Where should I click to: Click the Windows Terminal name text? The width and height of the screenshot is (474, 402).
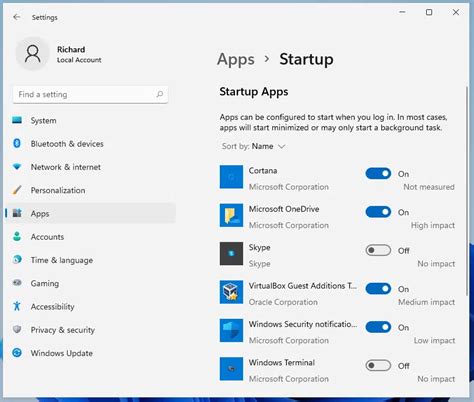[x=282, y=362]
